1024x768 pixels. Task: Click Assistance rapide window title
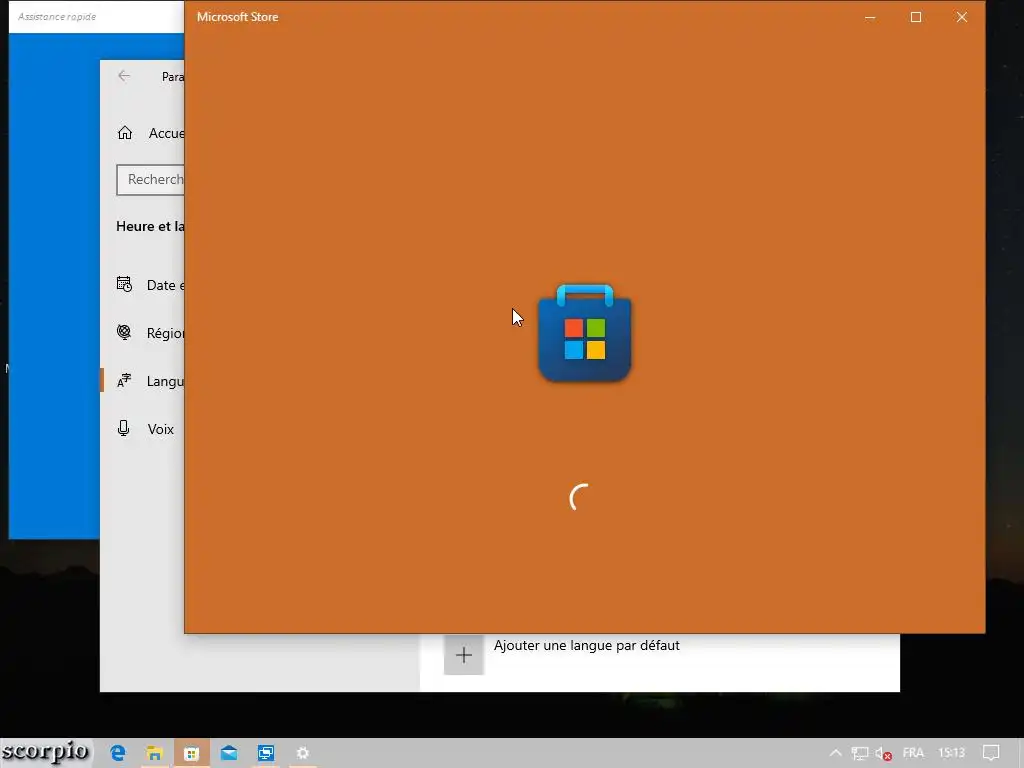click(x=57, y=16)
